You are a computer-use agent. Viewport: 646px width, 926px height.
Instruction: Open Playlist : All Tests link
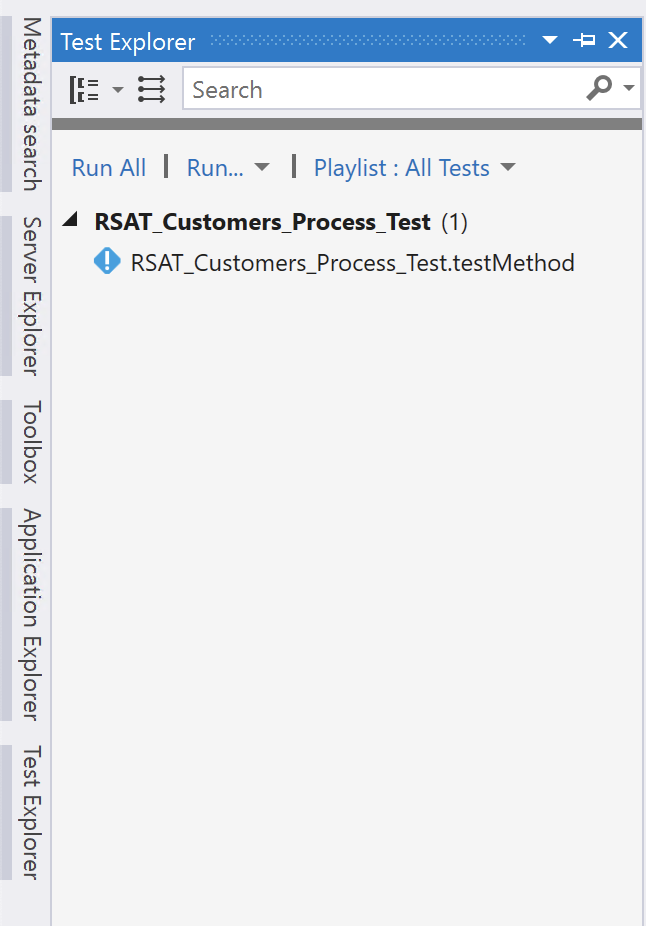pos(402,168)
